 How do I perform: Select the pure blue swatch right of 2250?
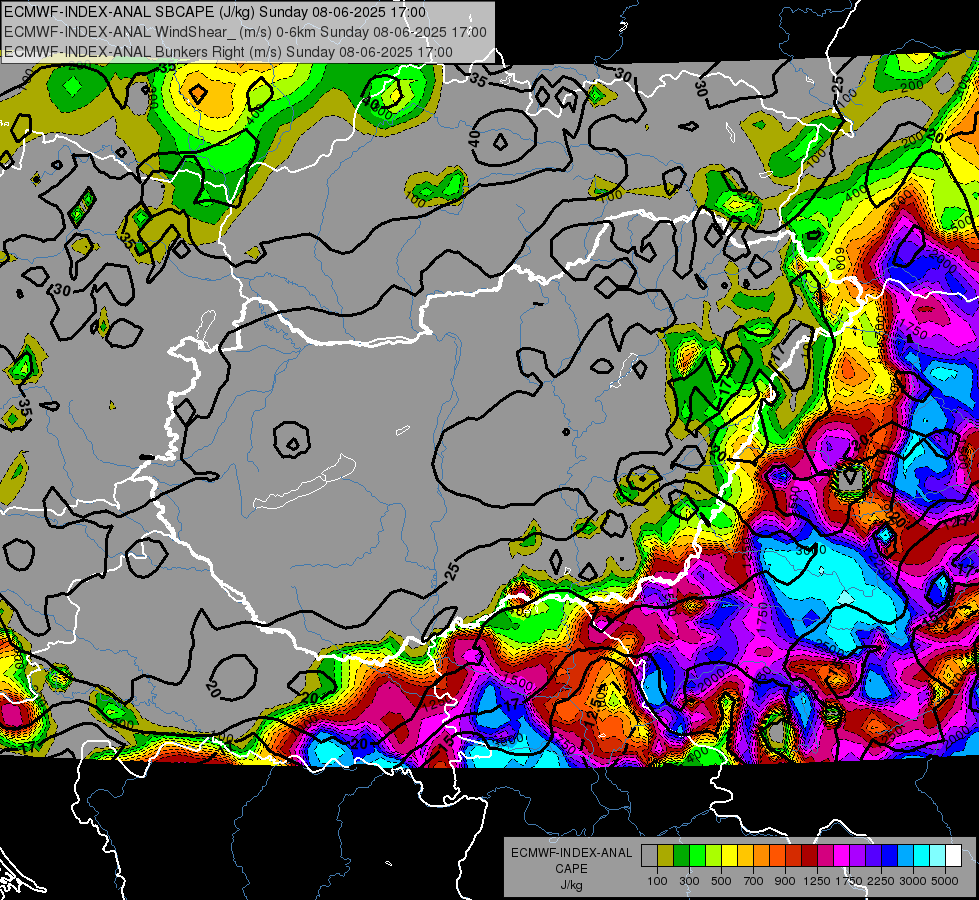click(x=890, y=856)
